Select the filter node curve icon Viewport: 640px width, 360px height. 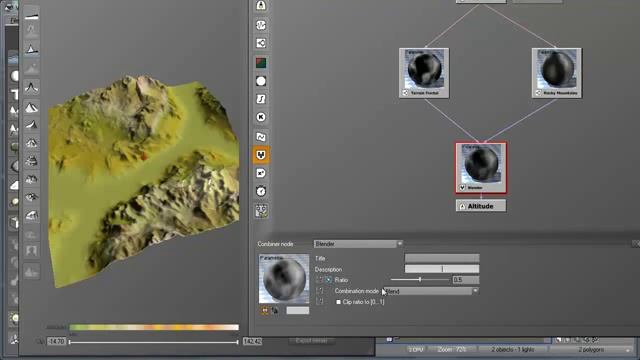(x=261, y=99)
